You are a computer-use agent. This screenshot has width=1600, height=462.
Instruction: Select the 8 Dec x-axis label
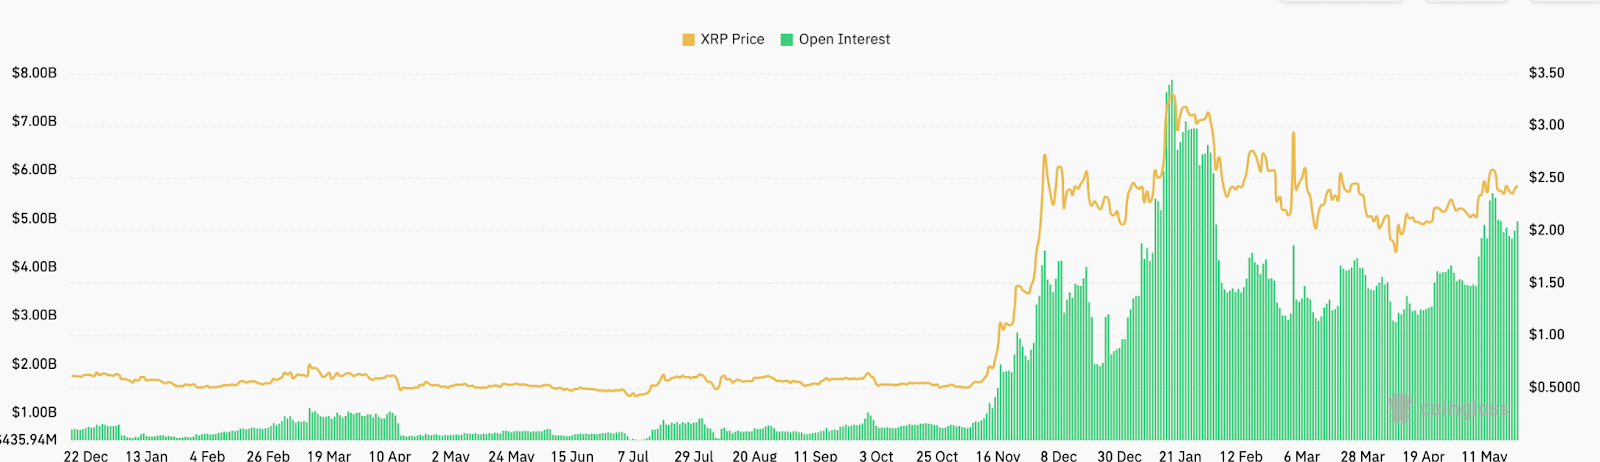(x=1059, y=456)
